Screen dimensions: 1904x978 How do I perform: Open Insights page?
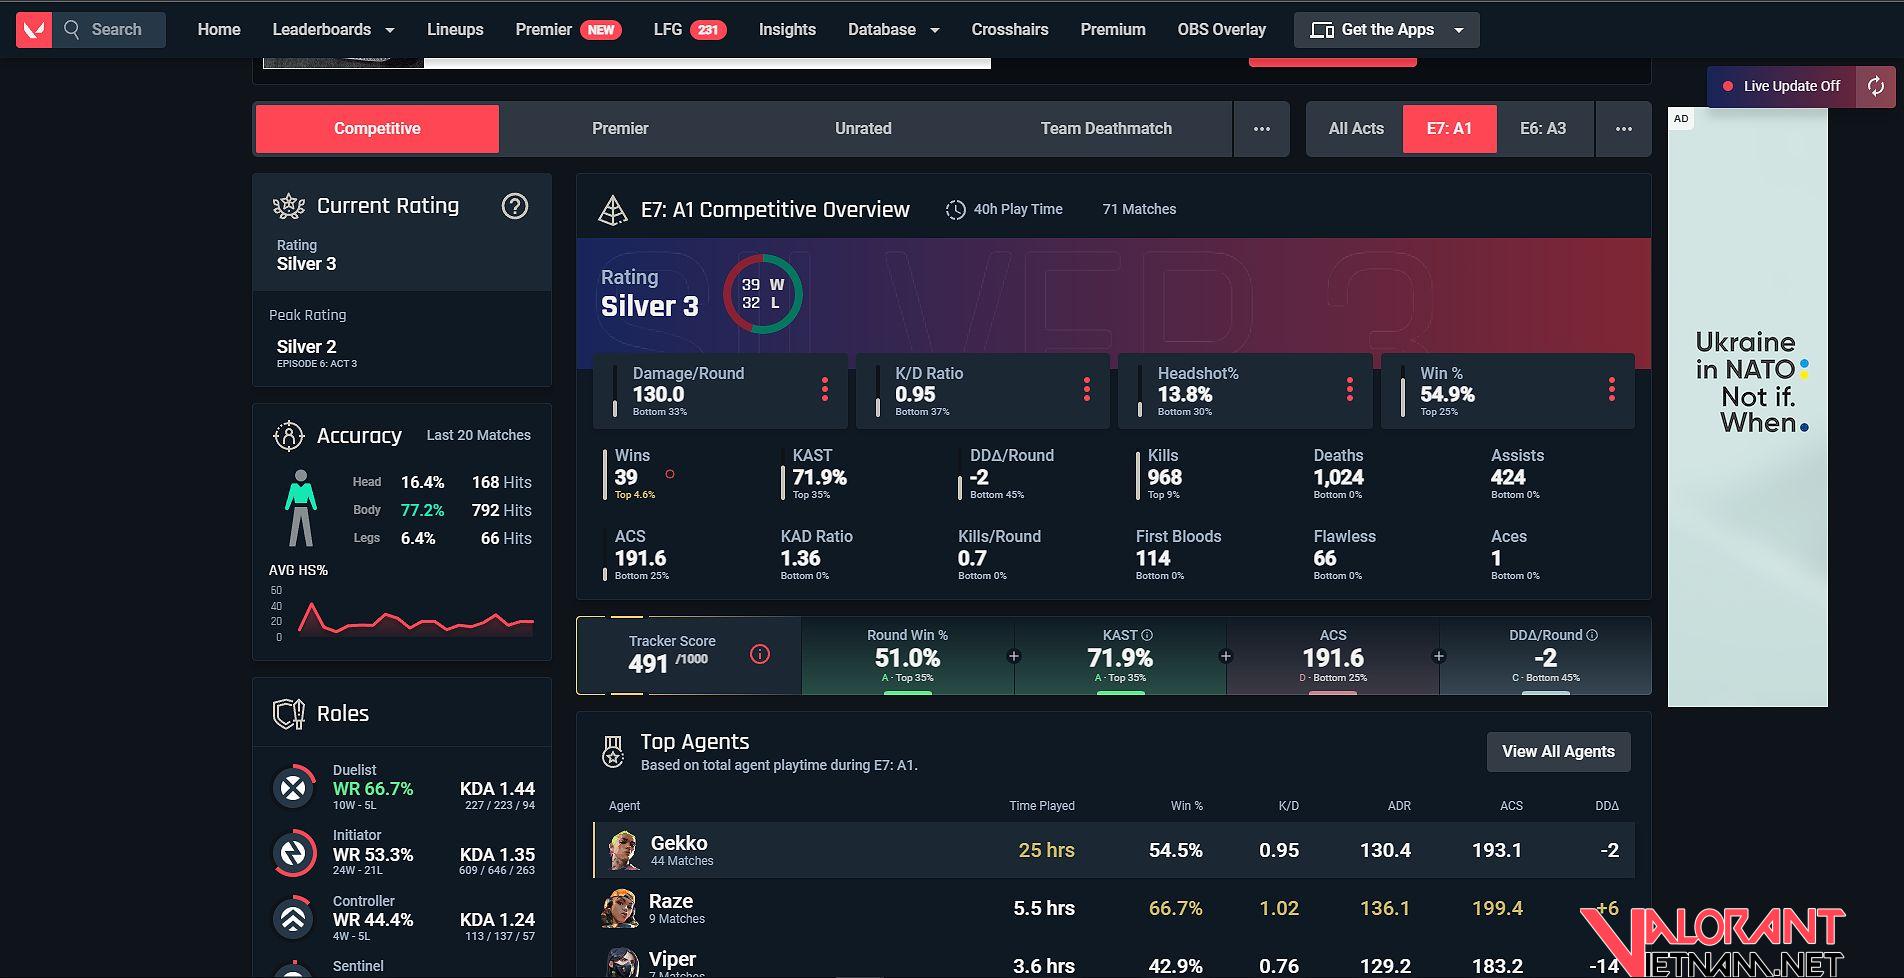[787, 30]
